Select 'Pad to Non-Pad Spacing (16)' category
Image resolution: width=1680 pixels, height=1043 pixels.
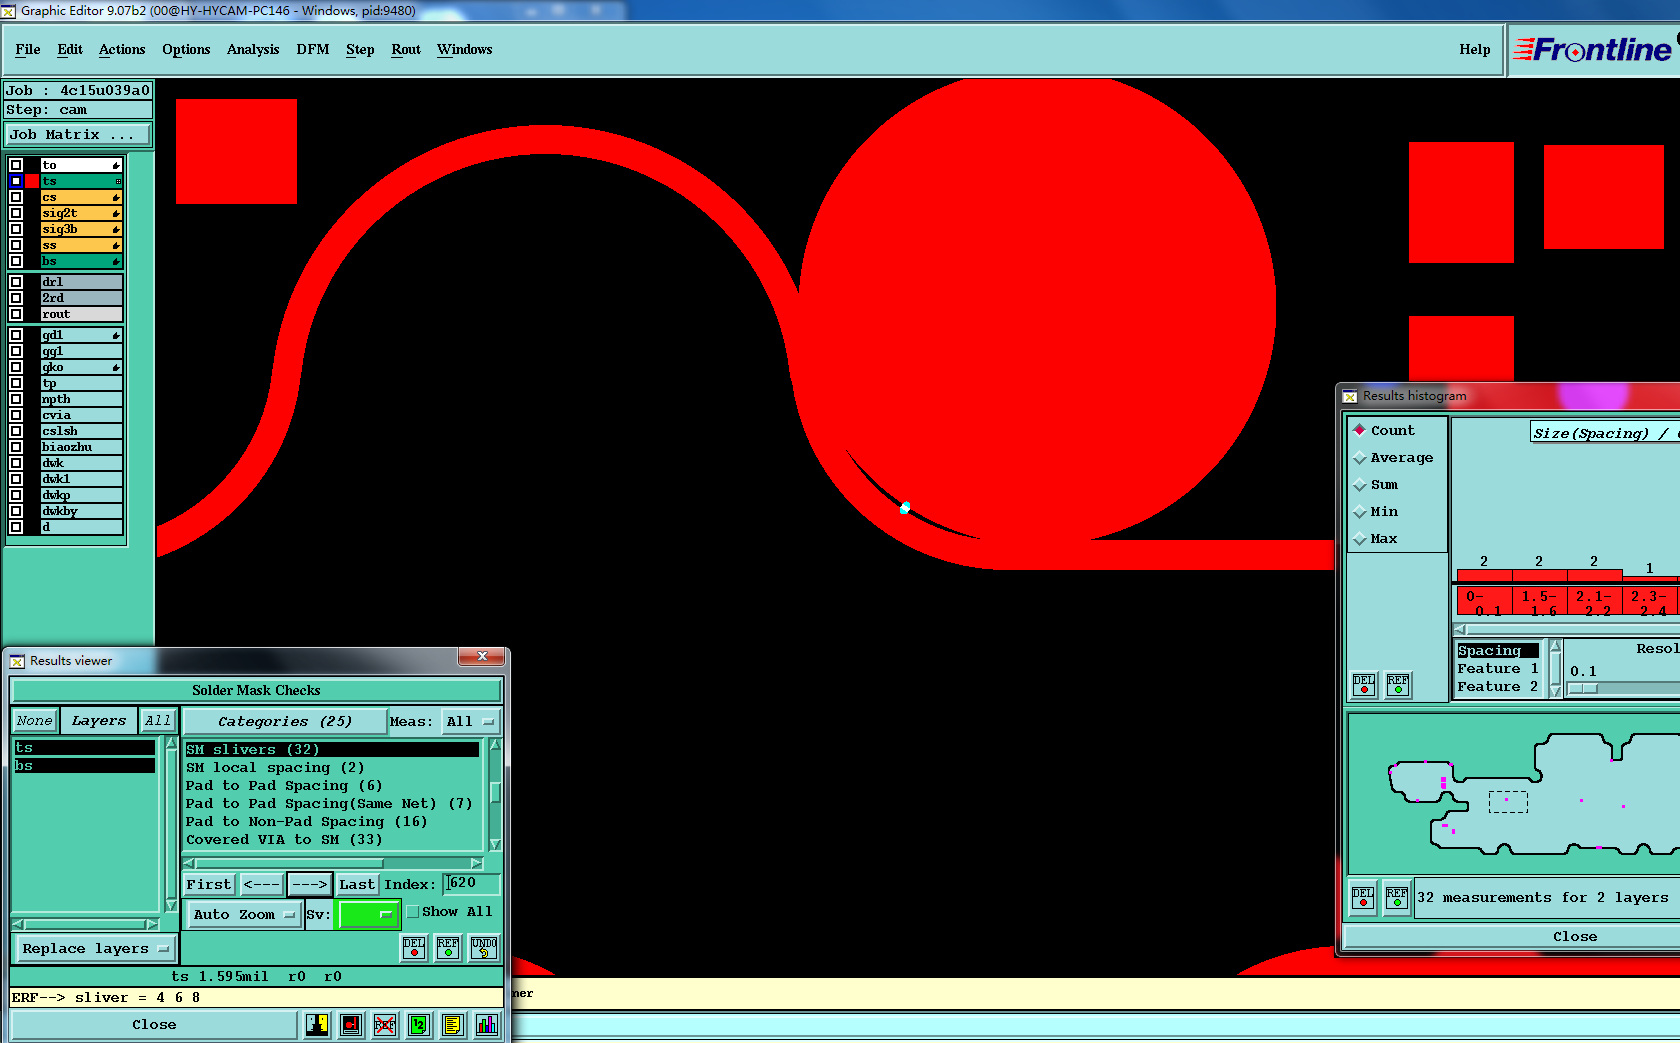[306, 822]
